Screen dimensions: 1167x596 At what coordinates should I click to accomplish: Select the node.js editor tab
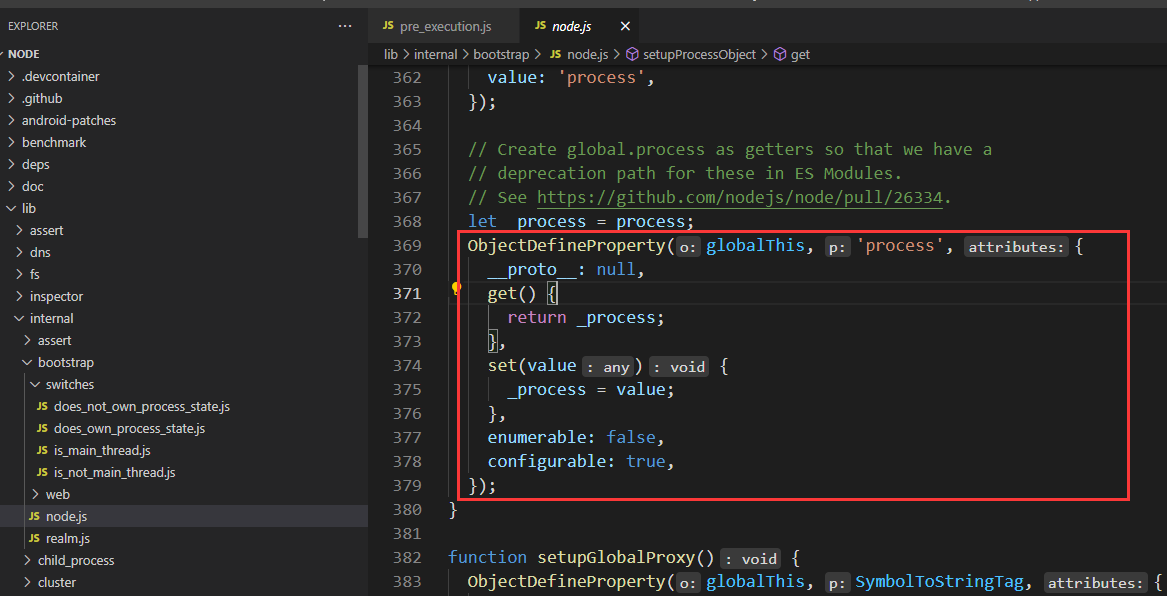571,26
